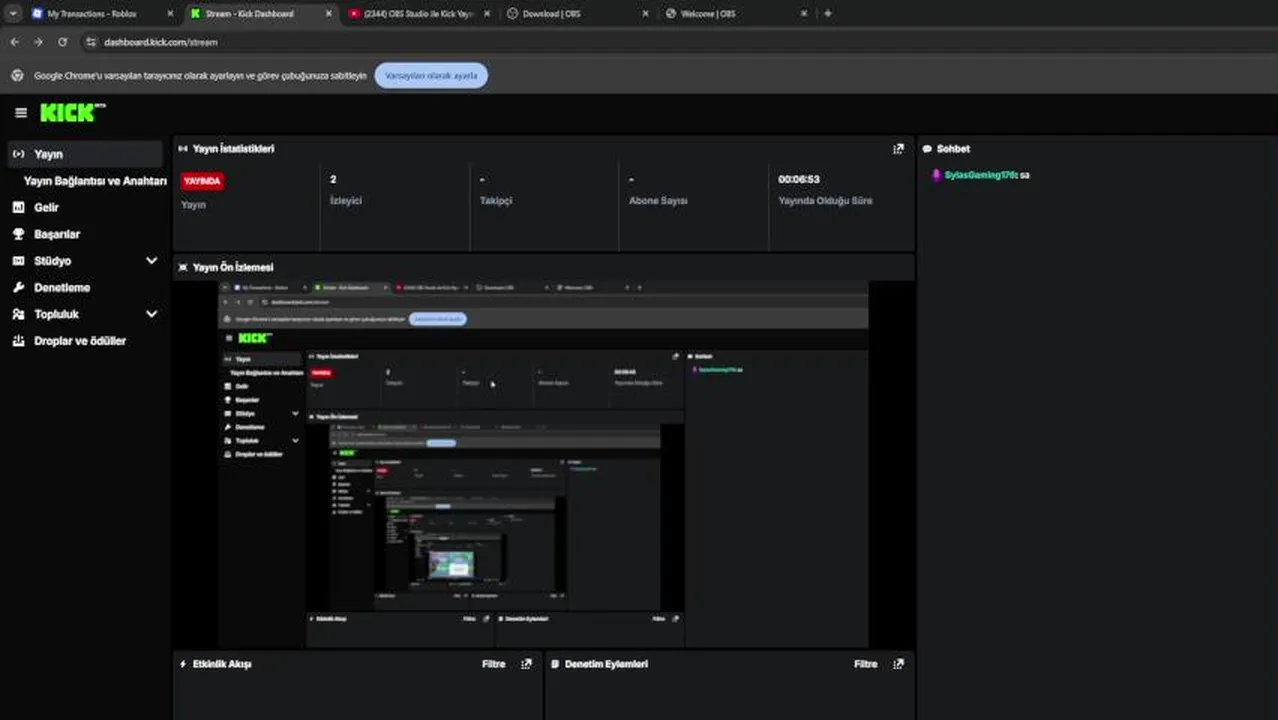Open Filtre in Denetim Eylemleri panel
The width and height of the screenshot is (1278, 720).
pyautogui.click(x=866, y=664)
